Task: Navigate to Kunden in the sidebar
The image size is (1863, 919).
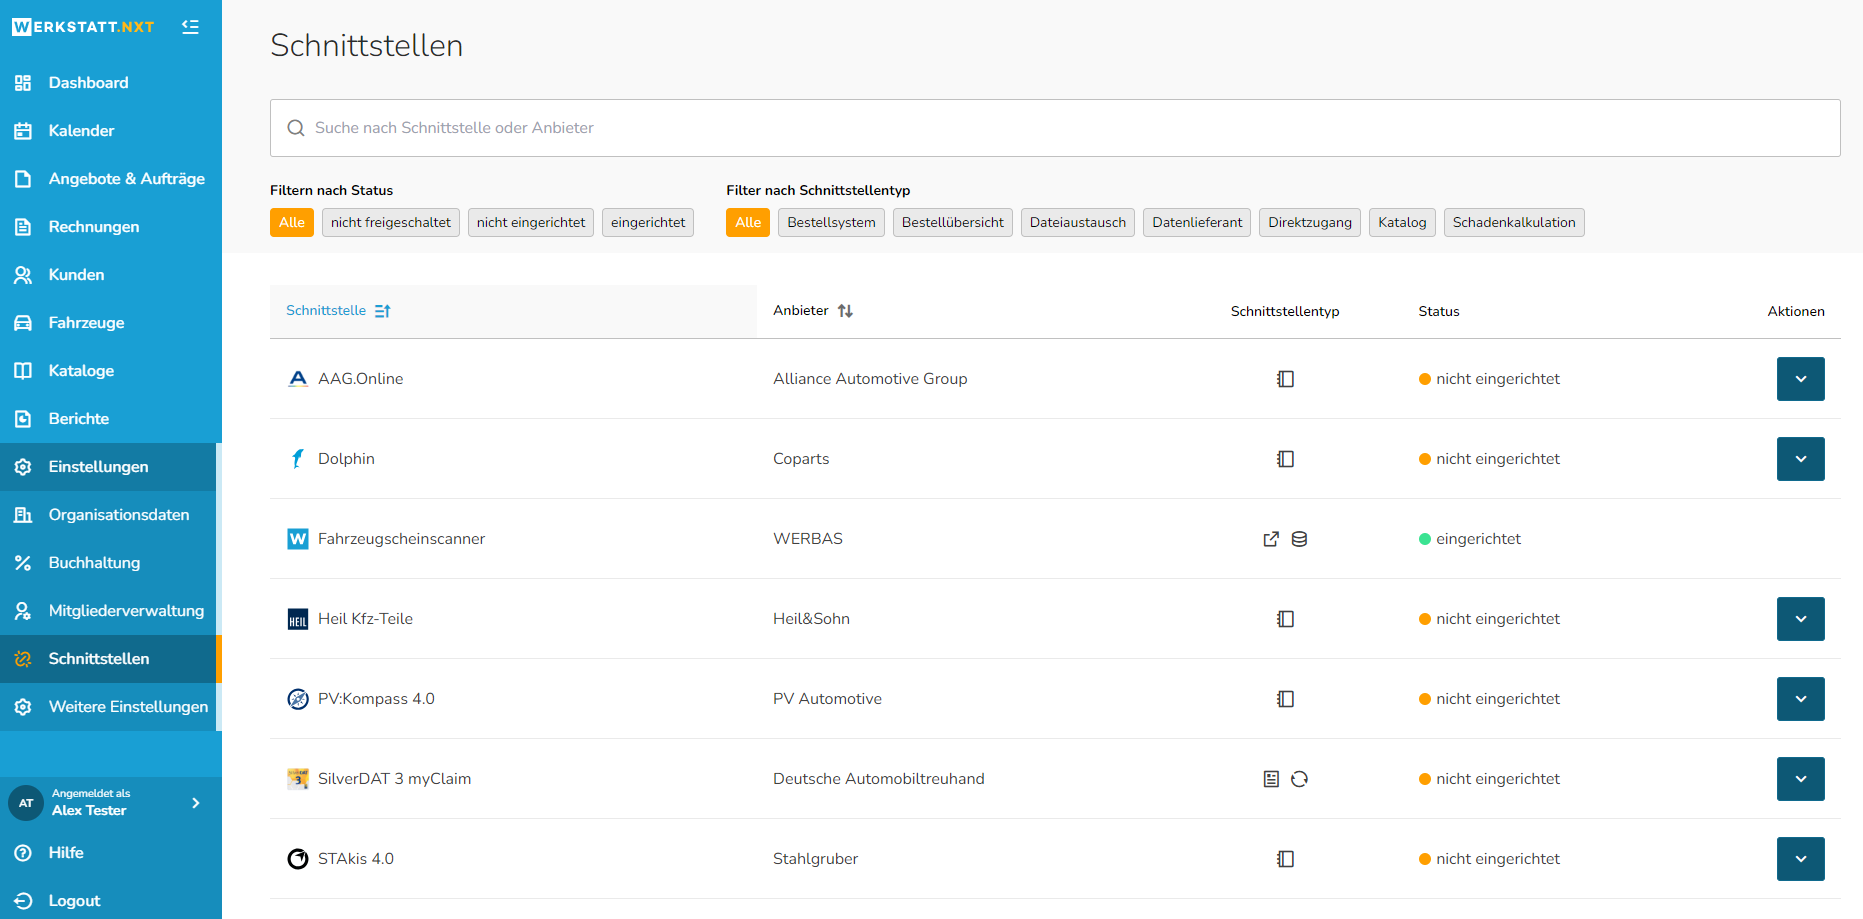Action: pyautogui.click(x=111, y=275)
